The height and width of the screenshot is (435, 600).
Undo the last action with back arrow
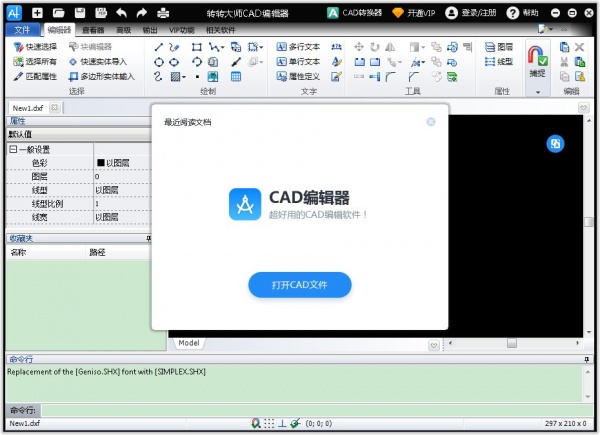pyautogui.click(x=121, y=13)
